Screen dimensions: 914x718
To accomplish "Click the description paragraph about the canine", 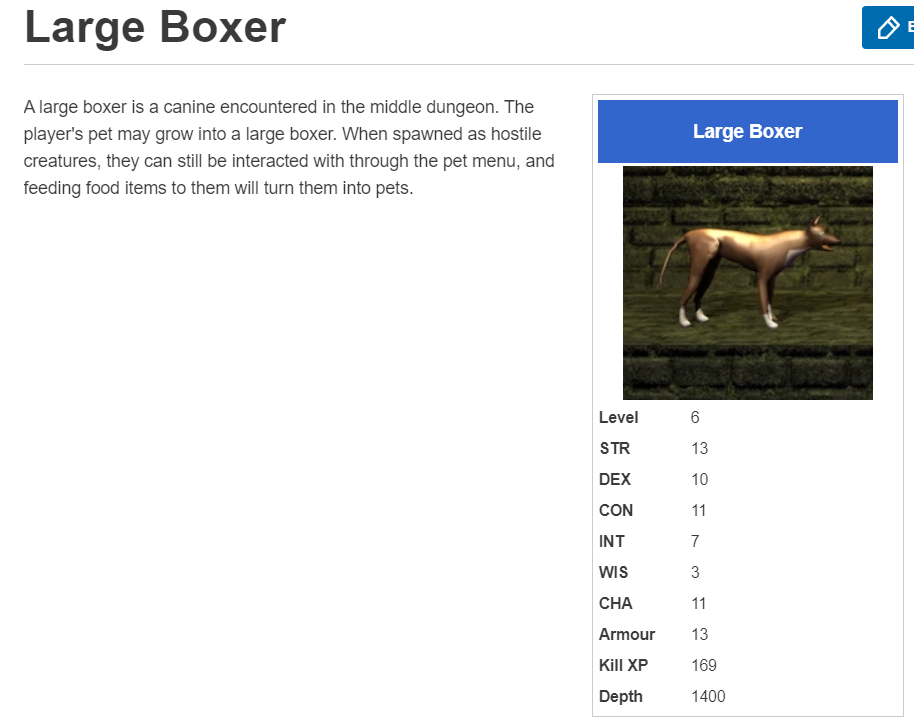I will (x=290, y=147).
